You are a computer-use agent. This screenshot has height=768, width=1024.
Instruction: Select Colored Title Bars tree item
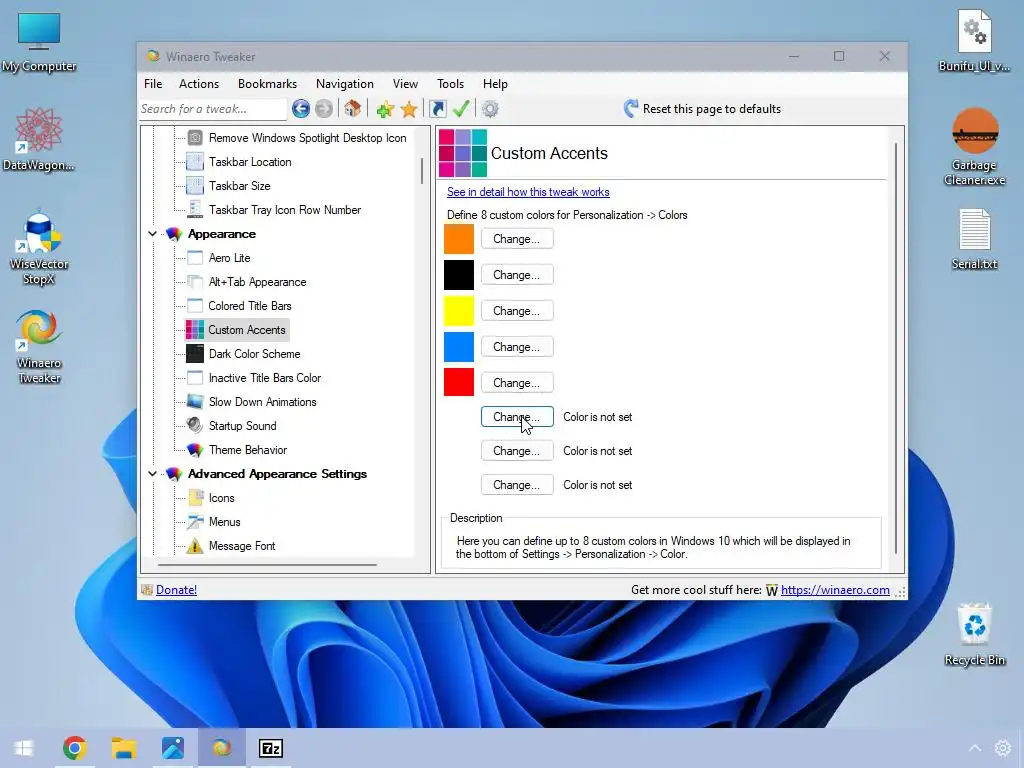pos(249,306)
